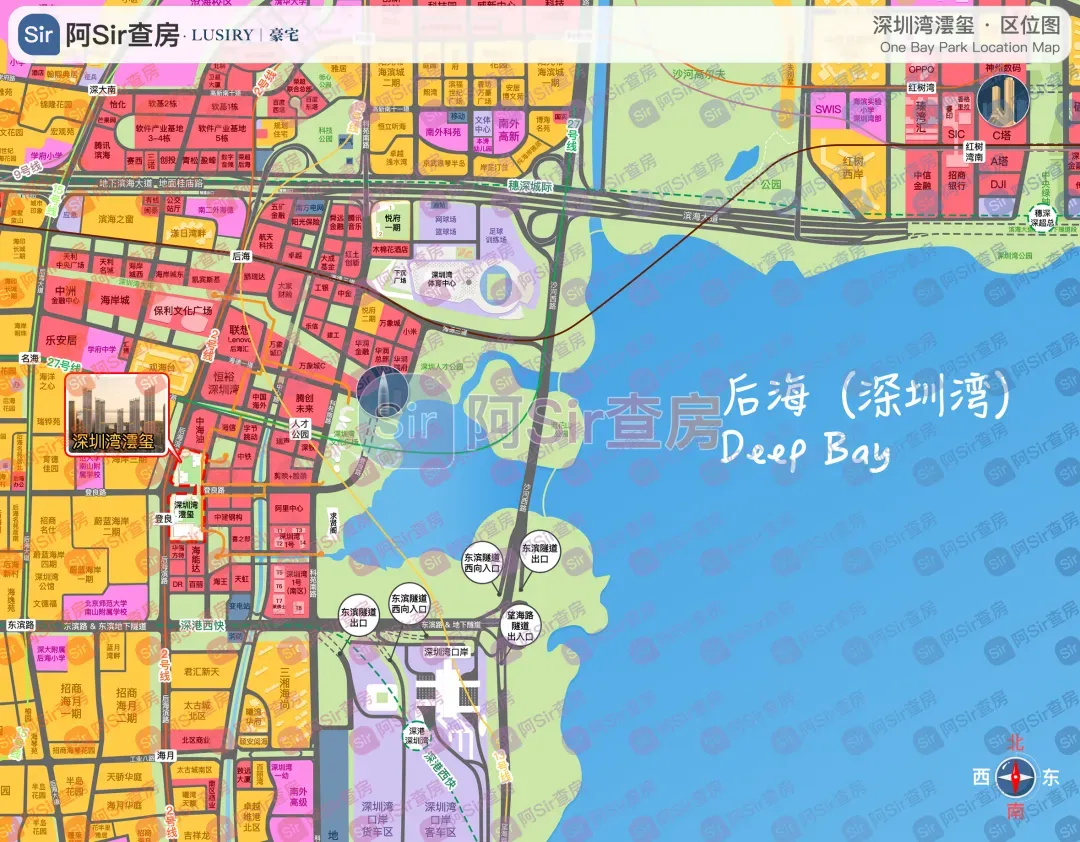The image size is (1080, 842).
Task: Click the 南外高新 label
Action: pos(508,130)
